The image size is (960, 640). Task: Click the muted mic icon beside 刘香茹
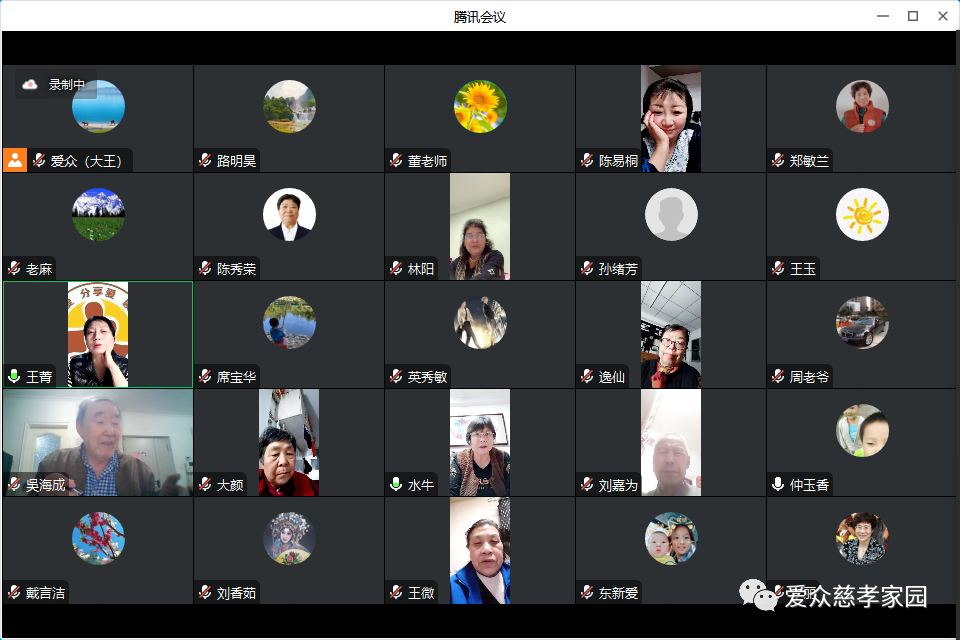(x=205, y=593)
